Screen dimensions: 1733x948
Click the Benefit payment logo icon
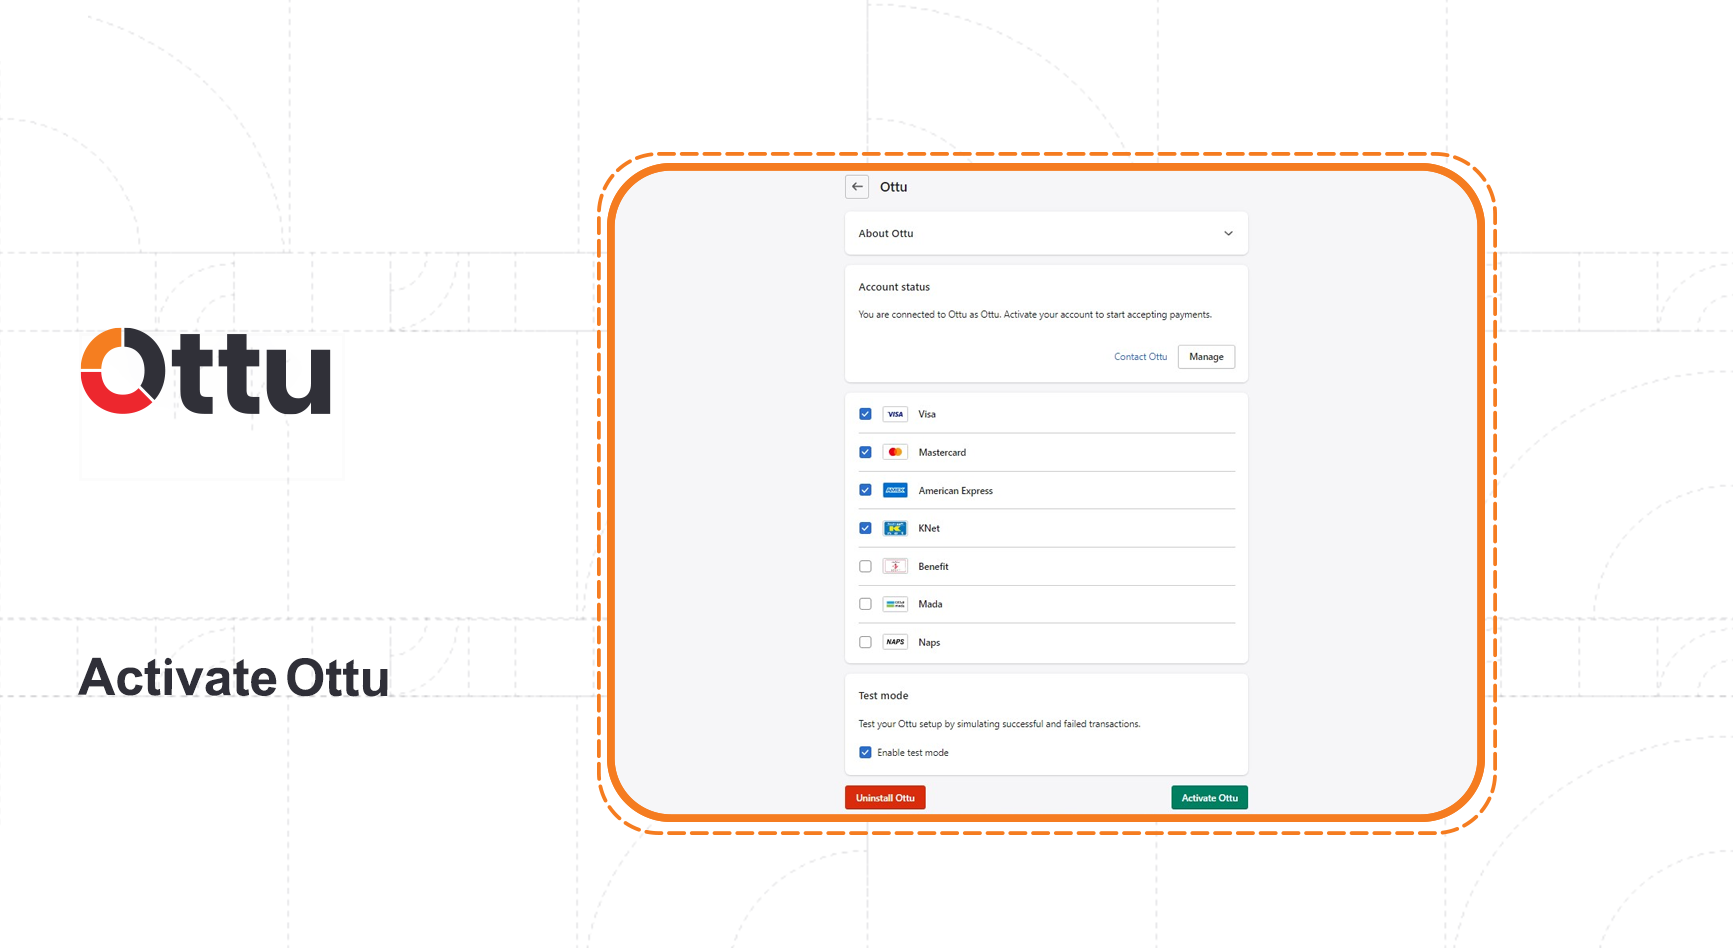(x=895, y=566)
